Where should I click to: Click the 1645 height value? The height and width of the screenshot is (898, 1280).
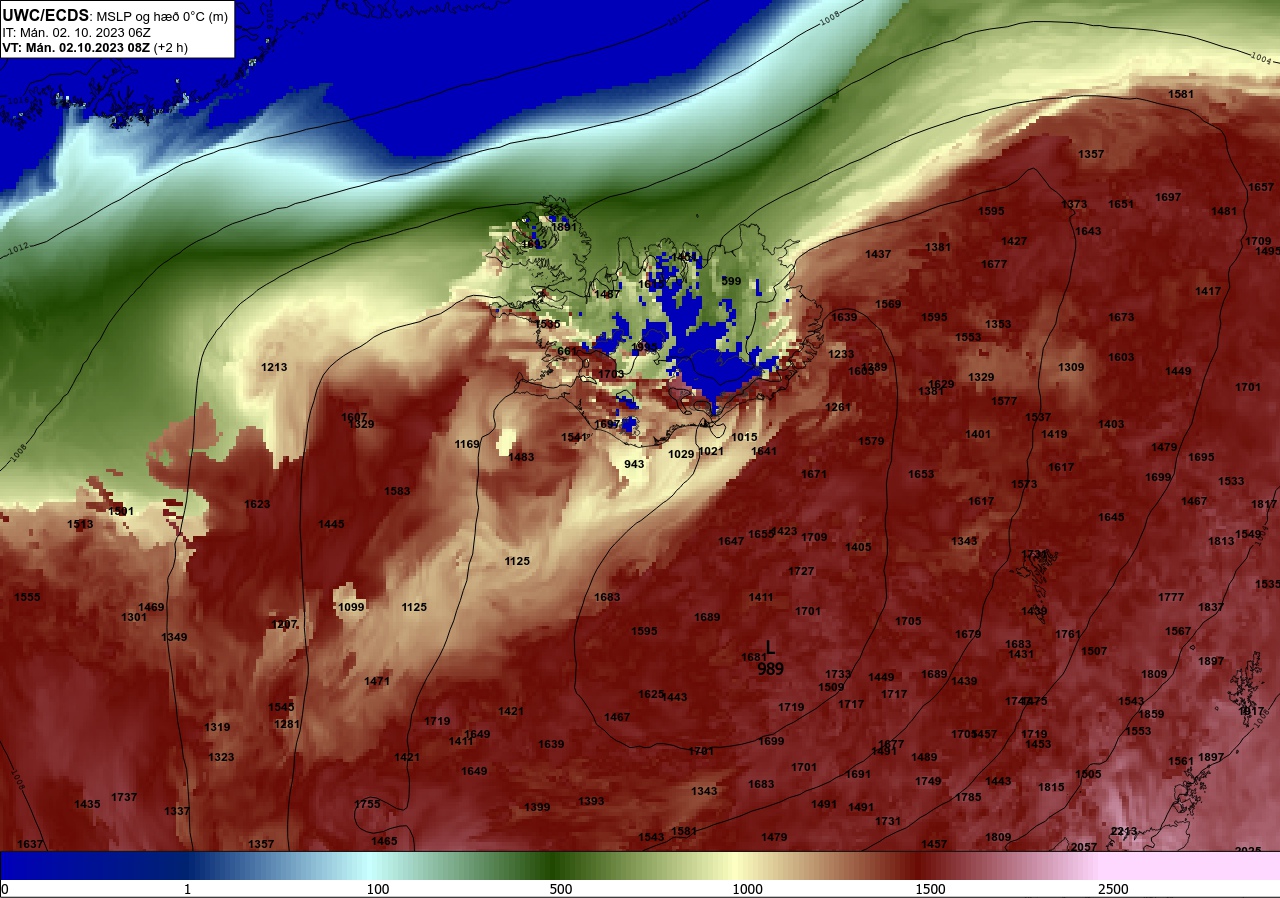point(1111,517)
